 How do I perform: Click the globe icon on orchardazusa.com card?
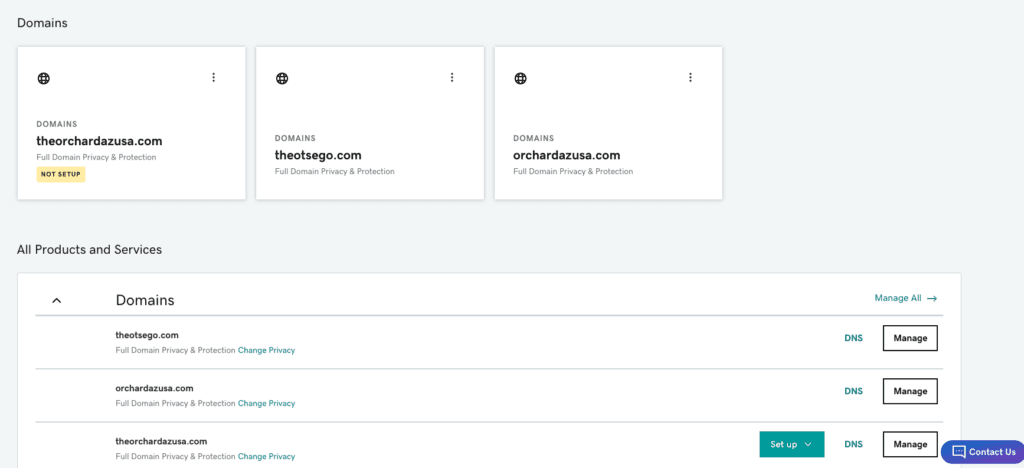(x=520, y=78)
